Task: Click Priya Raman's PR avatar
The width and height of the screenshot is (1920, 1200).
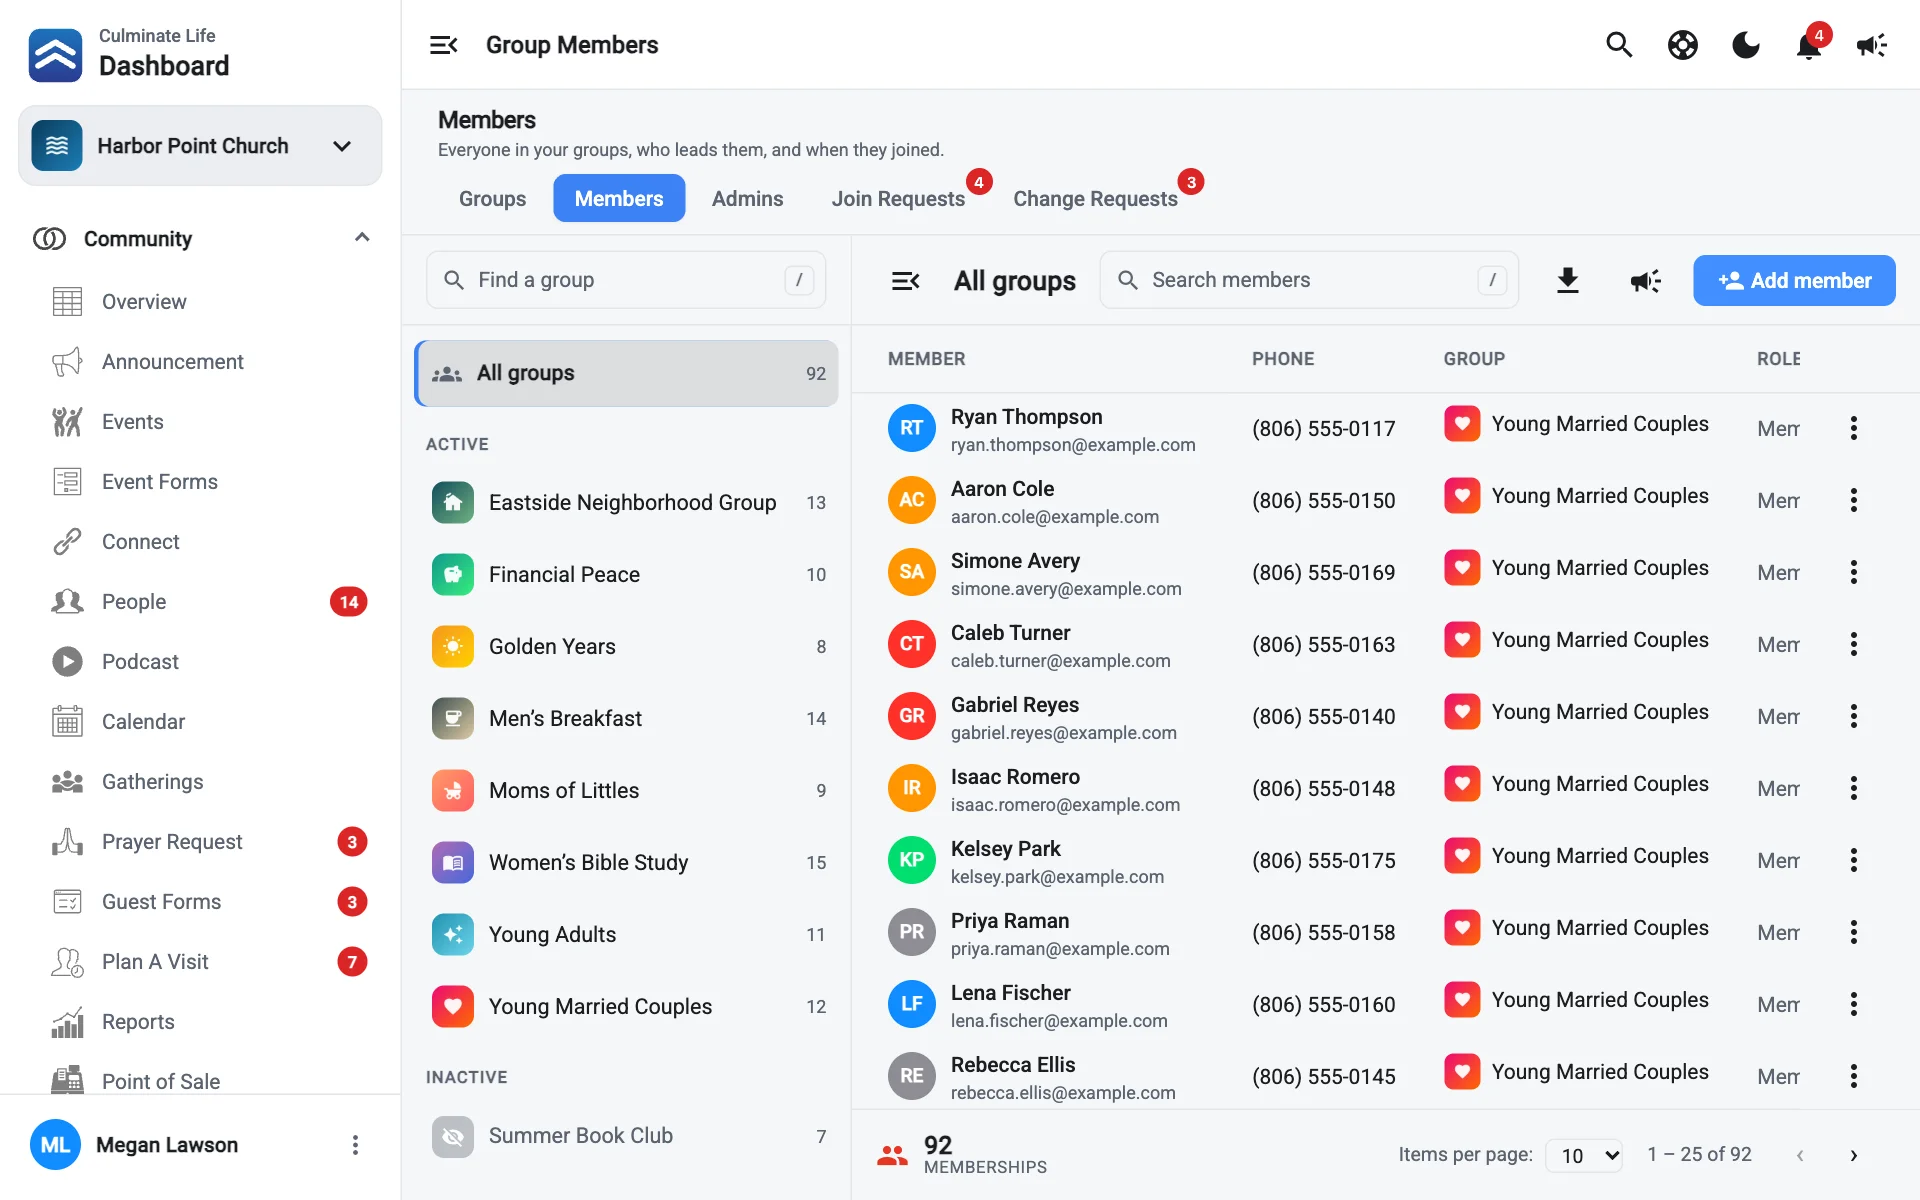Action: tap(911, 932)
